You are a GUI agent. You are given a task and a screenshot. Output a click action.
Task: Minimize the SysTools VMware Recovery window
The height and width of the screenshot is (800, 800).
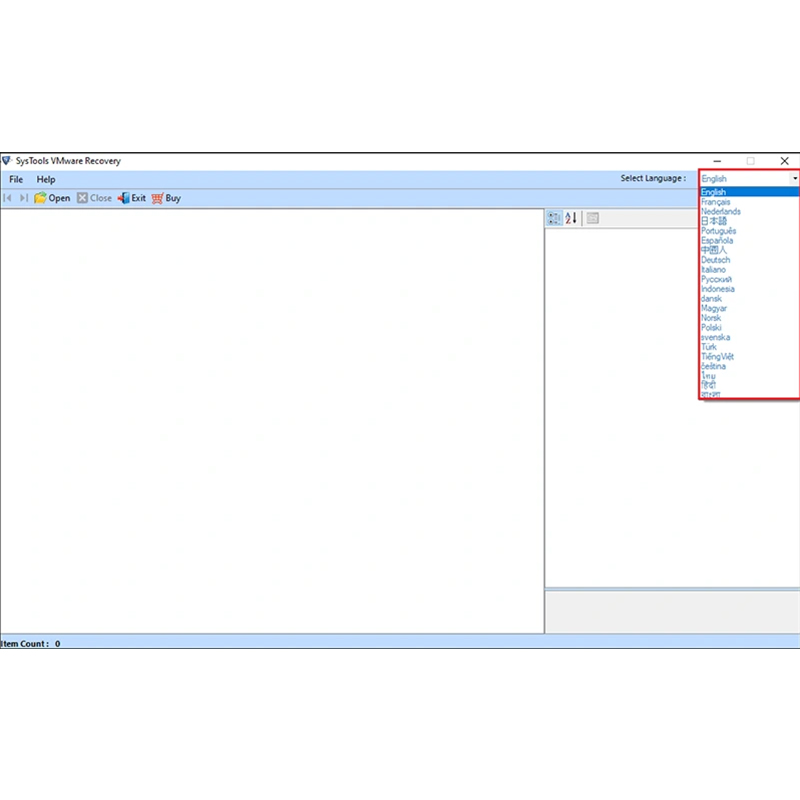tap(717, 161)
